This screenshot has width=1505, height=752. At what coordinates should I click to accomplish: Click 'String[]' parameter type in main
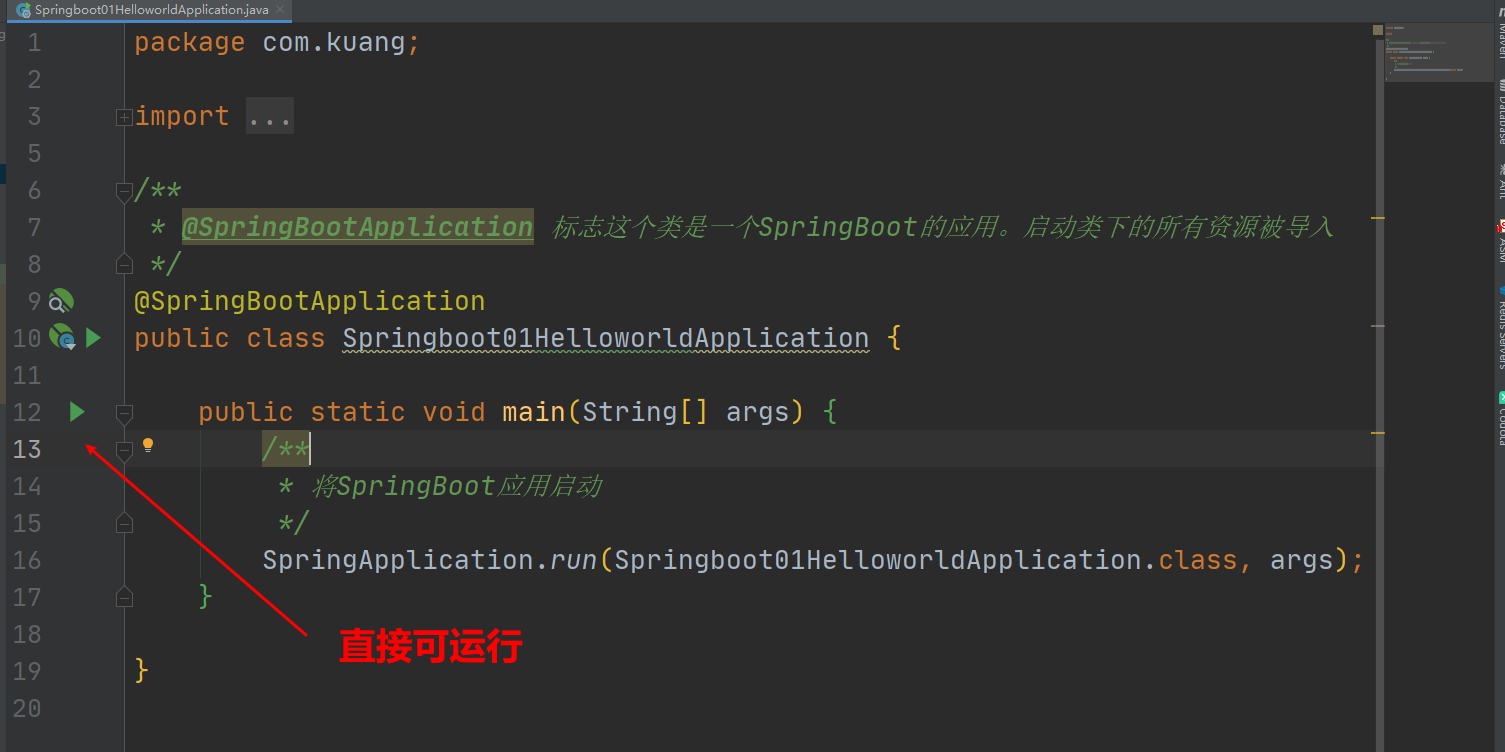[645, 412]
